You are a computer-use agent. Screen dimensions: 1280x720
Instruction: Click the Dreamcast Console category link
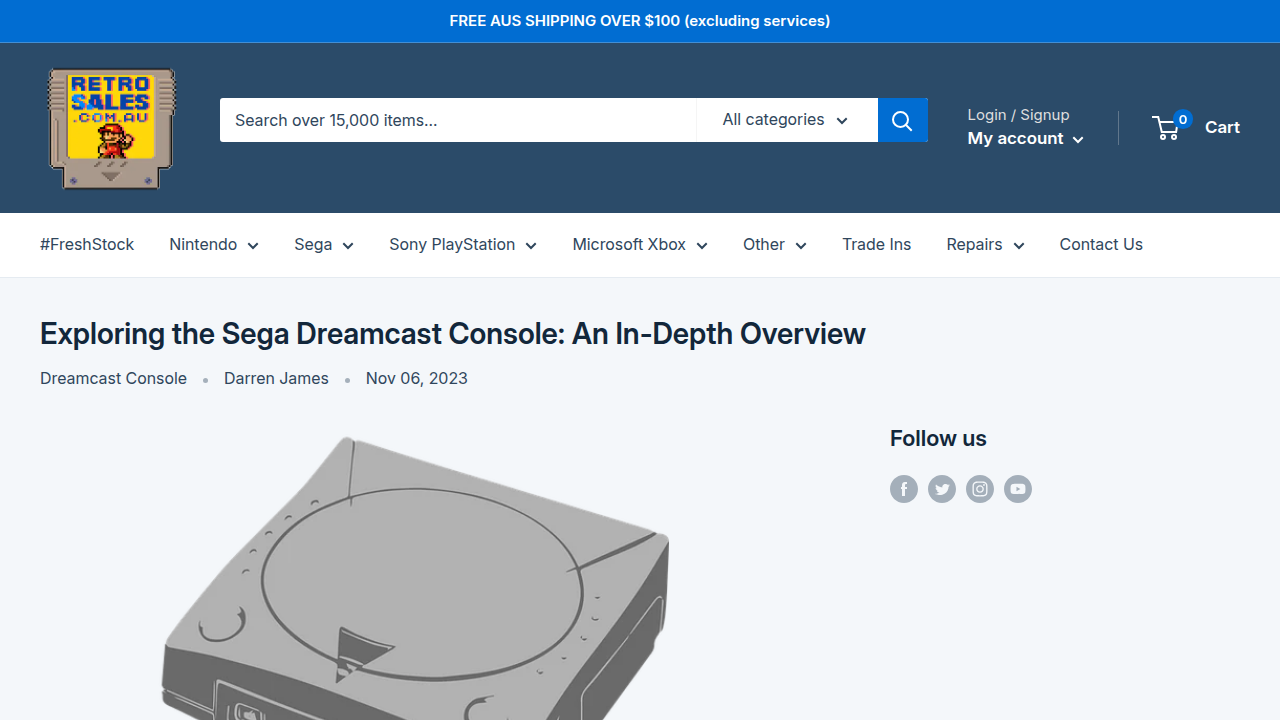(x=113, y=378)
